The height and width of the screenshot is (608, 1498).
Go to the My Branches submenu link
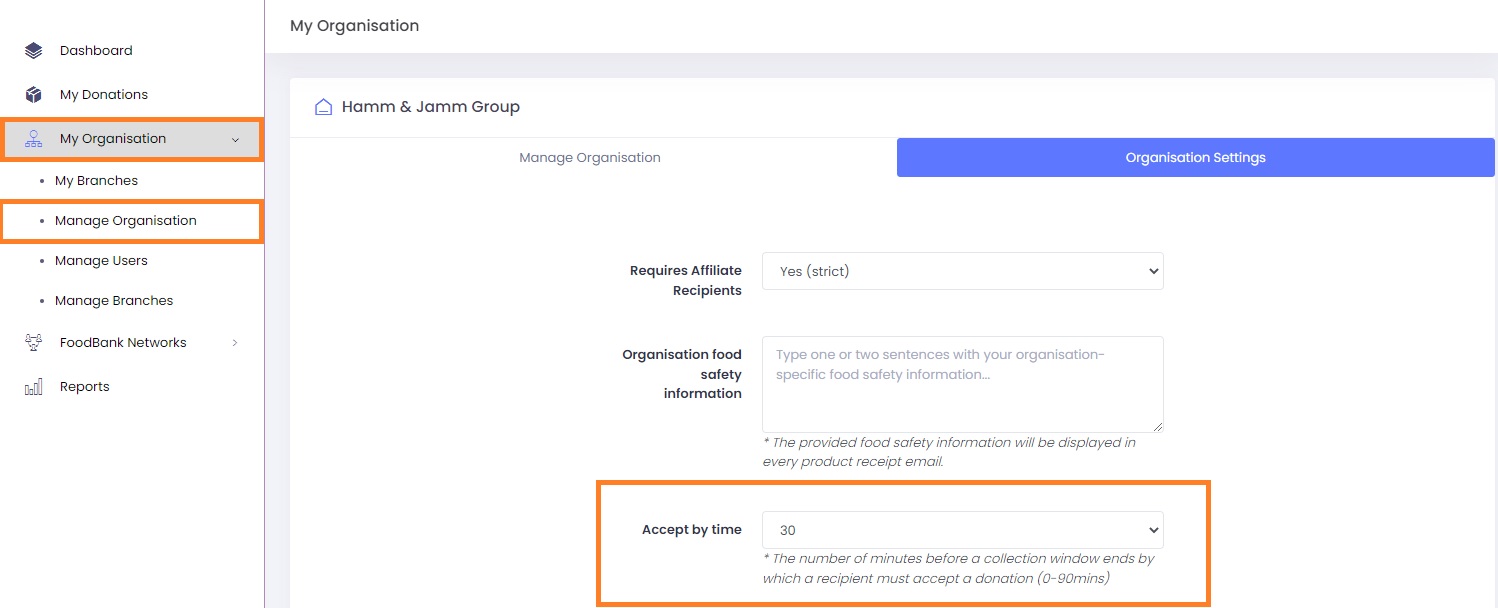[96, 181]
